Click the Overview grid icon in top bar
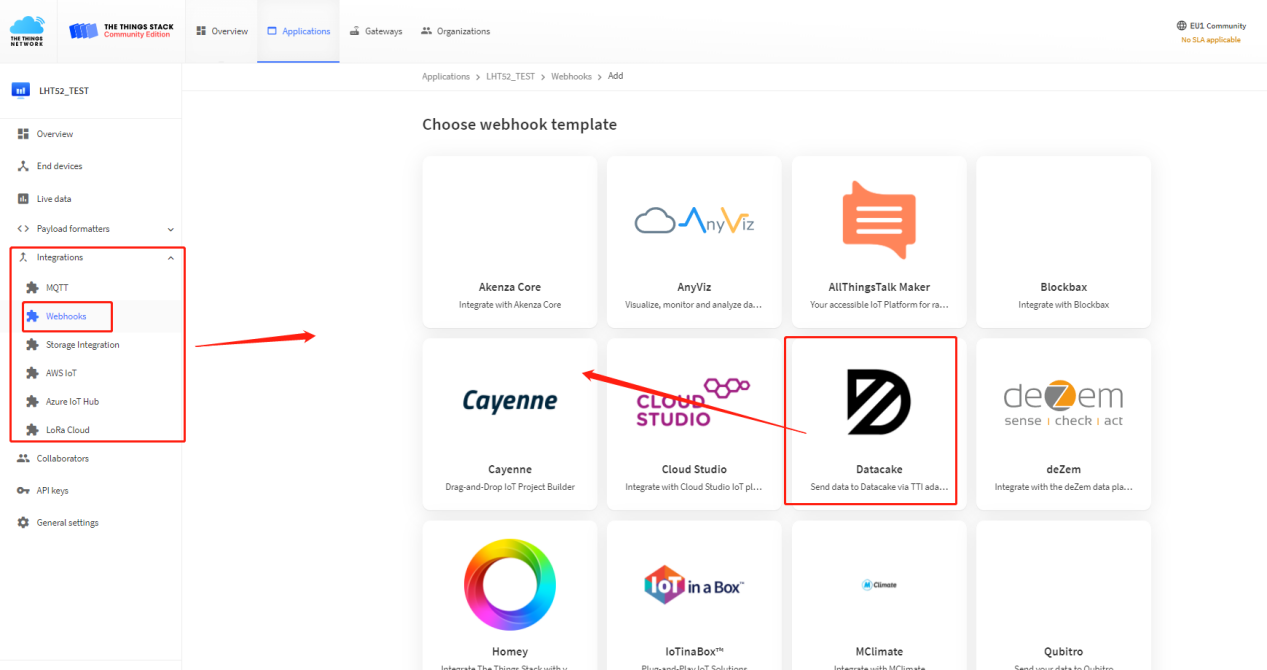This screenshot has width=1267, height=670. pyautogui.click(x=201, y=31)
